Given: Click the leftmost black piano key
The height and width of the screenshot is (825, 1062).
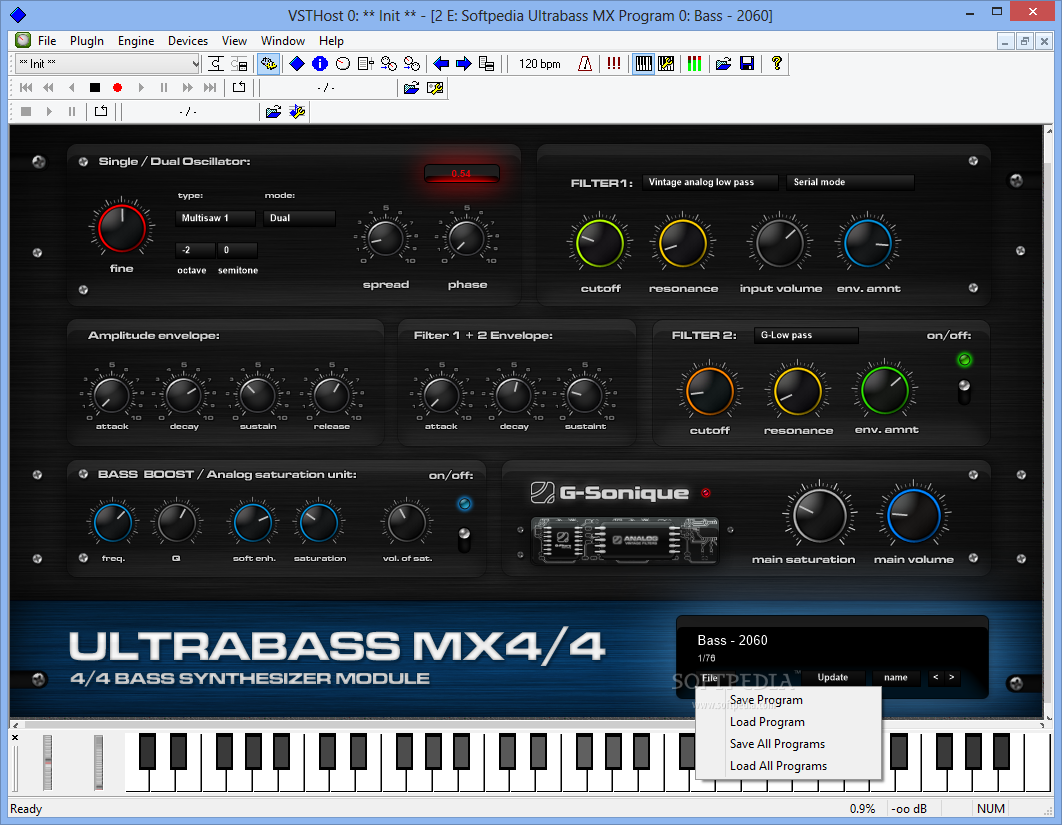Looking at the screenshot, I should coord(147,750).
